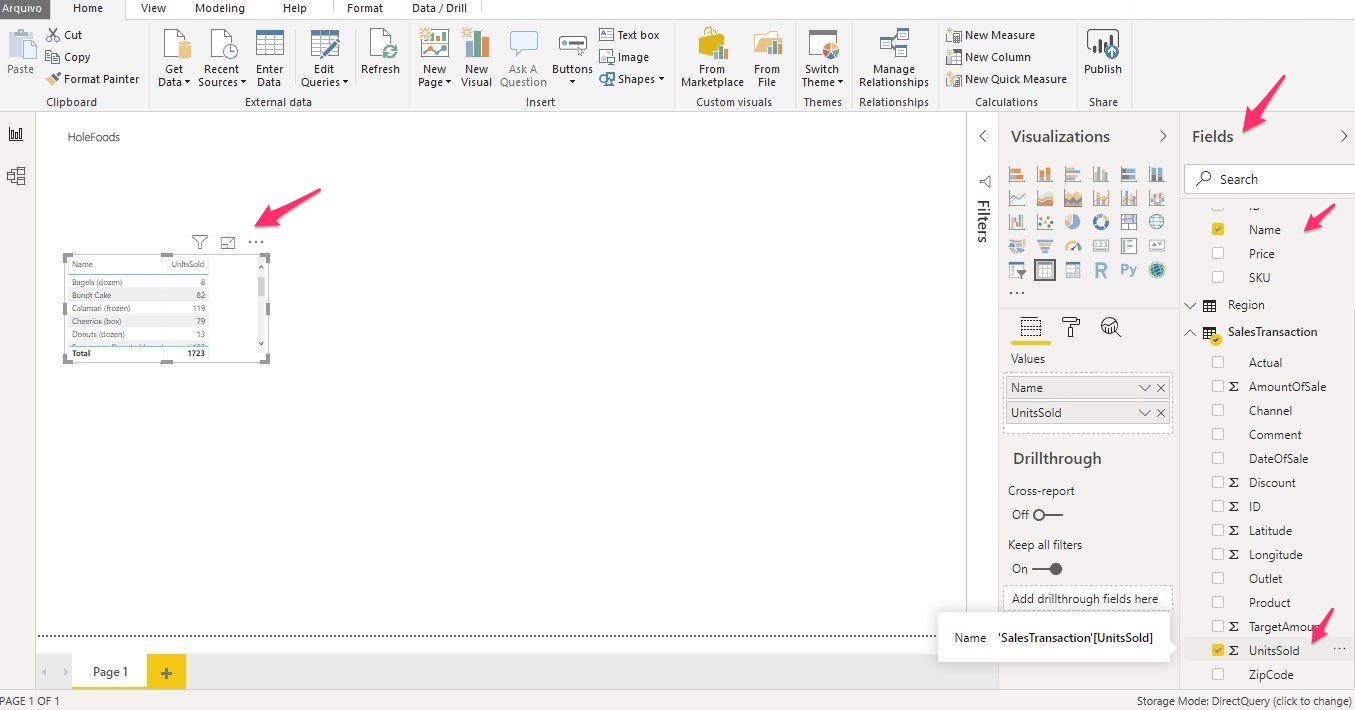Open Manage Relationships
1355x710 pixels.
pos(893,60)
